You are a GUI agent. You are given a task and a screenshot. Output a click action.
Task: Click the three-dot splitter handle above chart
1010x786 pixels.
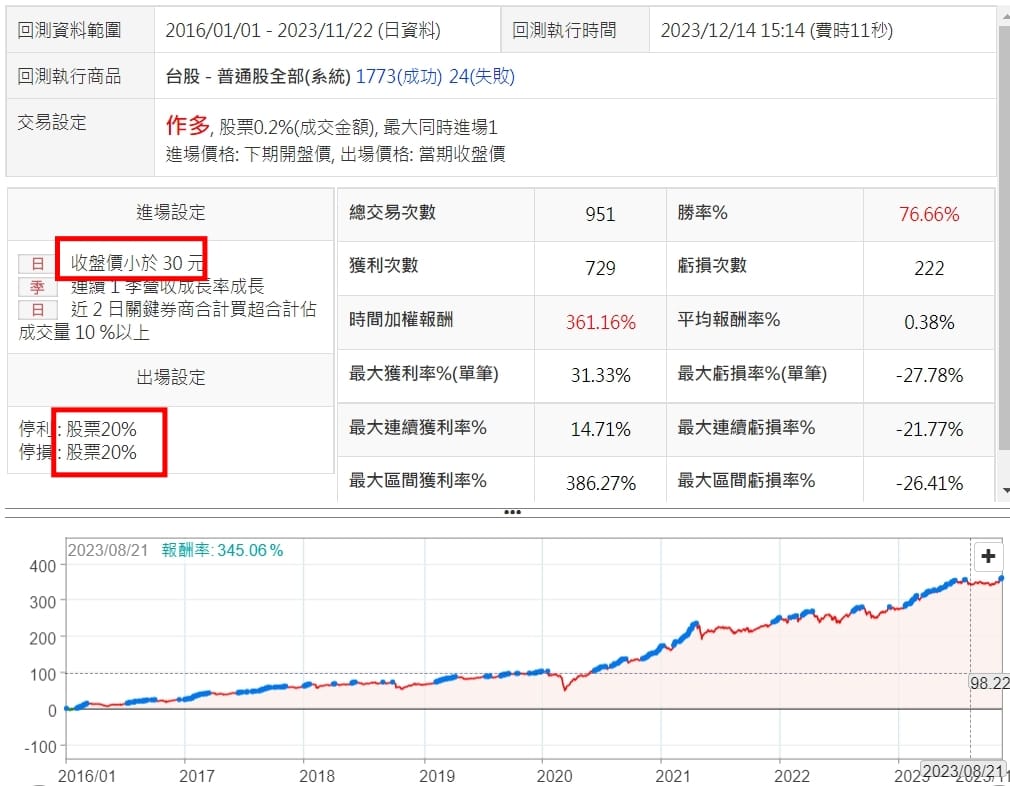[x=512, y=512]
